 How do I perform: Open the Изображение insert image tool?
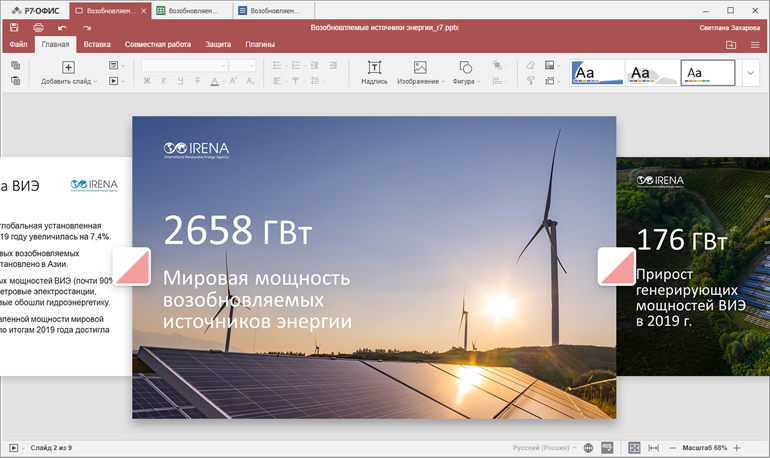(420, 72)
